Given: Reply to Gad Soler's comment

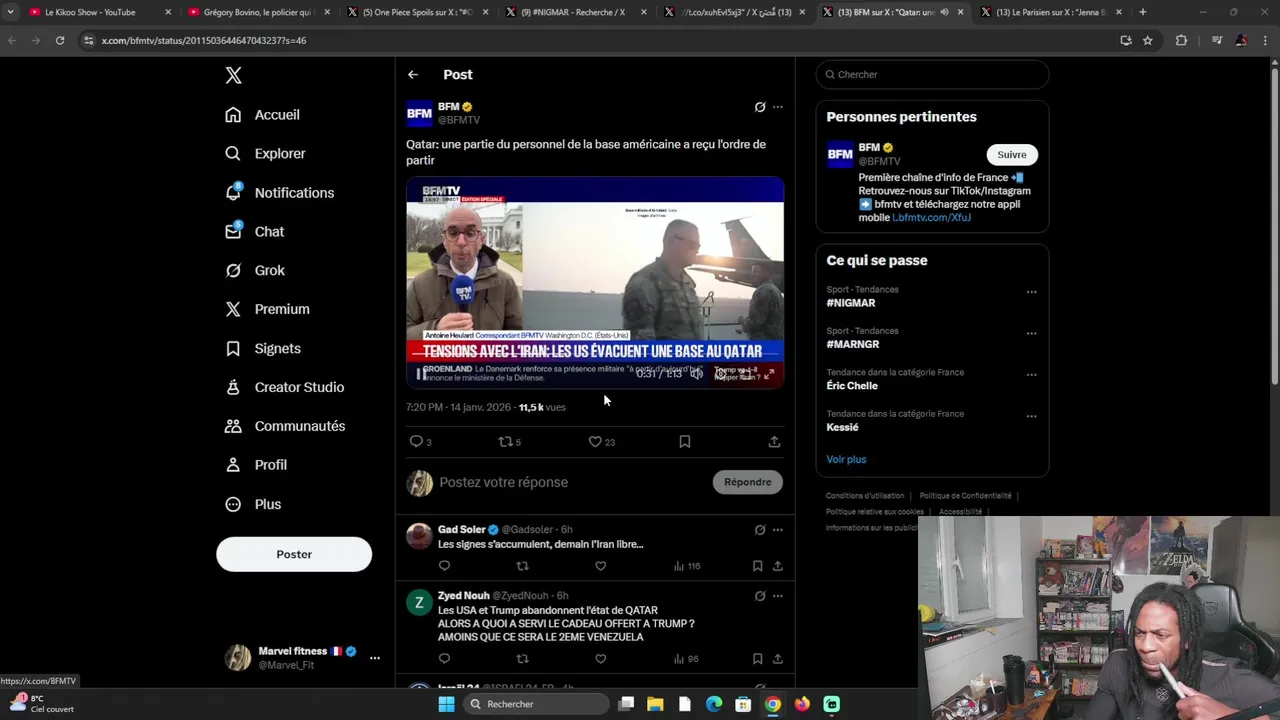Looking at the screenshot, I should point(445,566).
